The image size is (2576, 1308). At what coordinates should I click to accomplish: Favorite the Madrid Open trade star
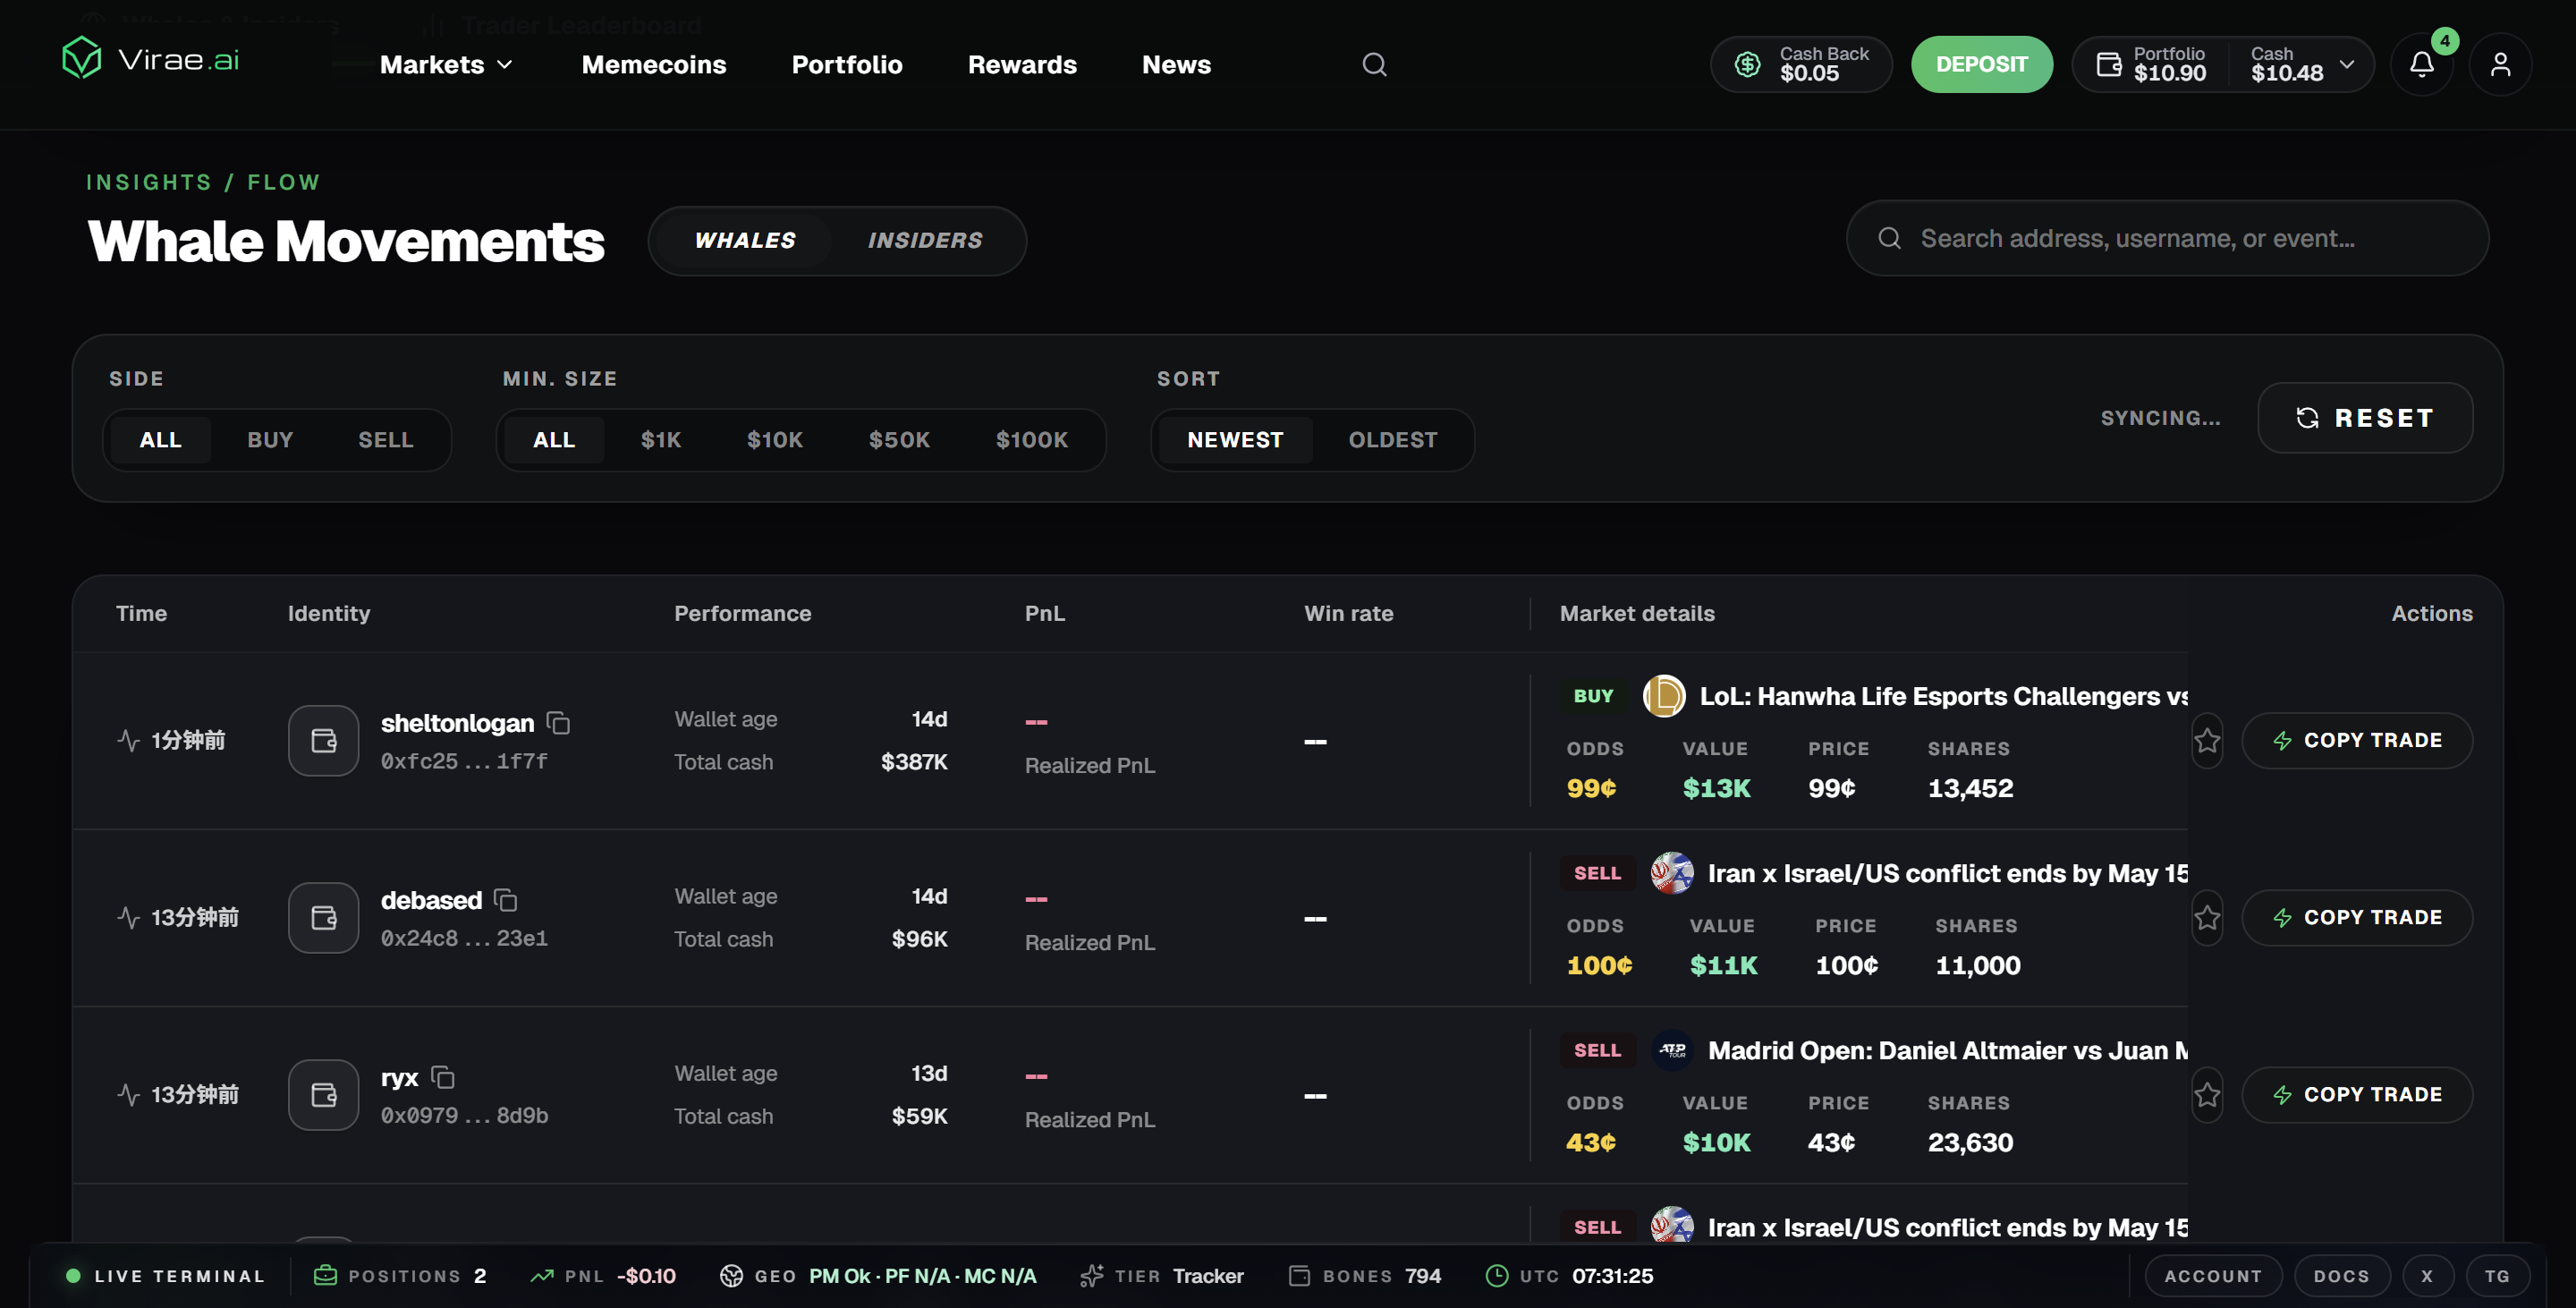click(2207, 1095)
